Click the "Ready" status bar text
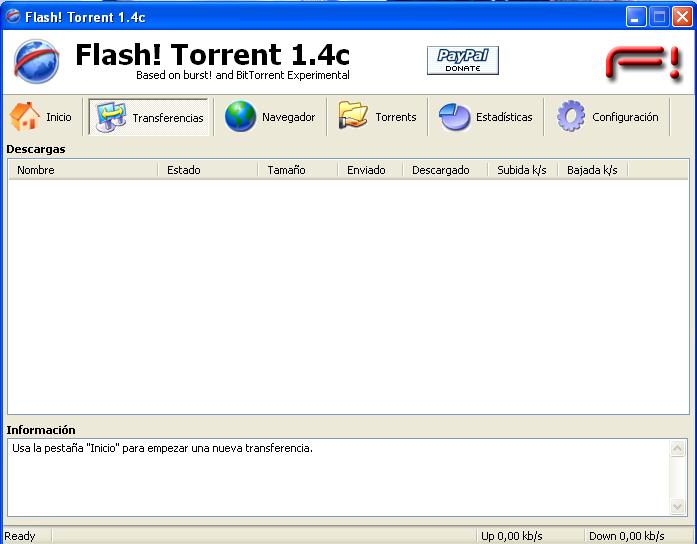The image size is (697, 544). pyautogui.click(x=20, y=536)
